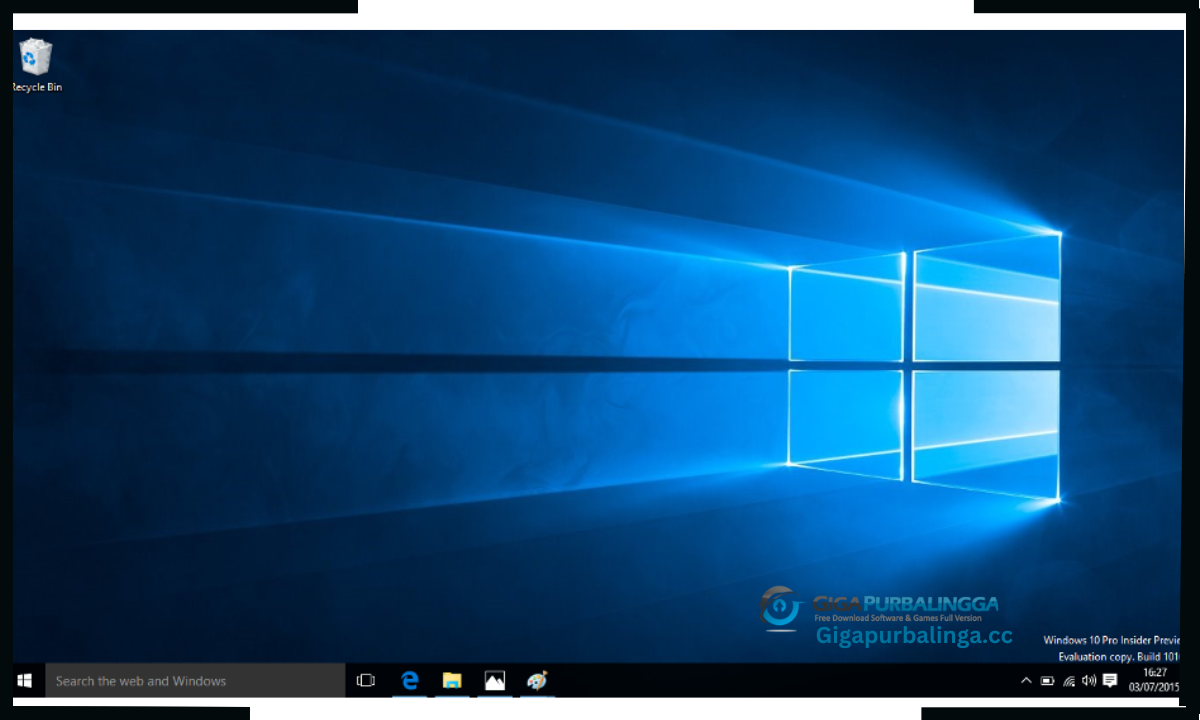Image resolution: width=1200 pixels, height=720 pixels.
Task: Open File Explorer from the taskbar
Action: tap(452, 681)
